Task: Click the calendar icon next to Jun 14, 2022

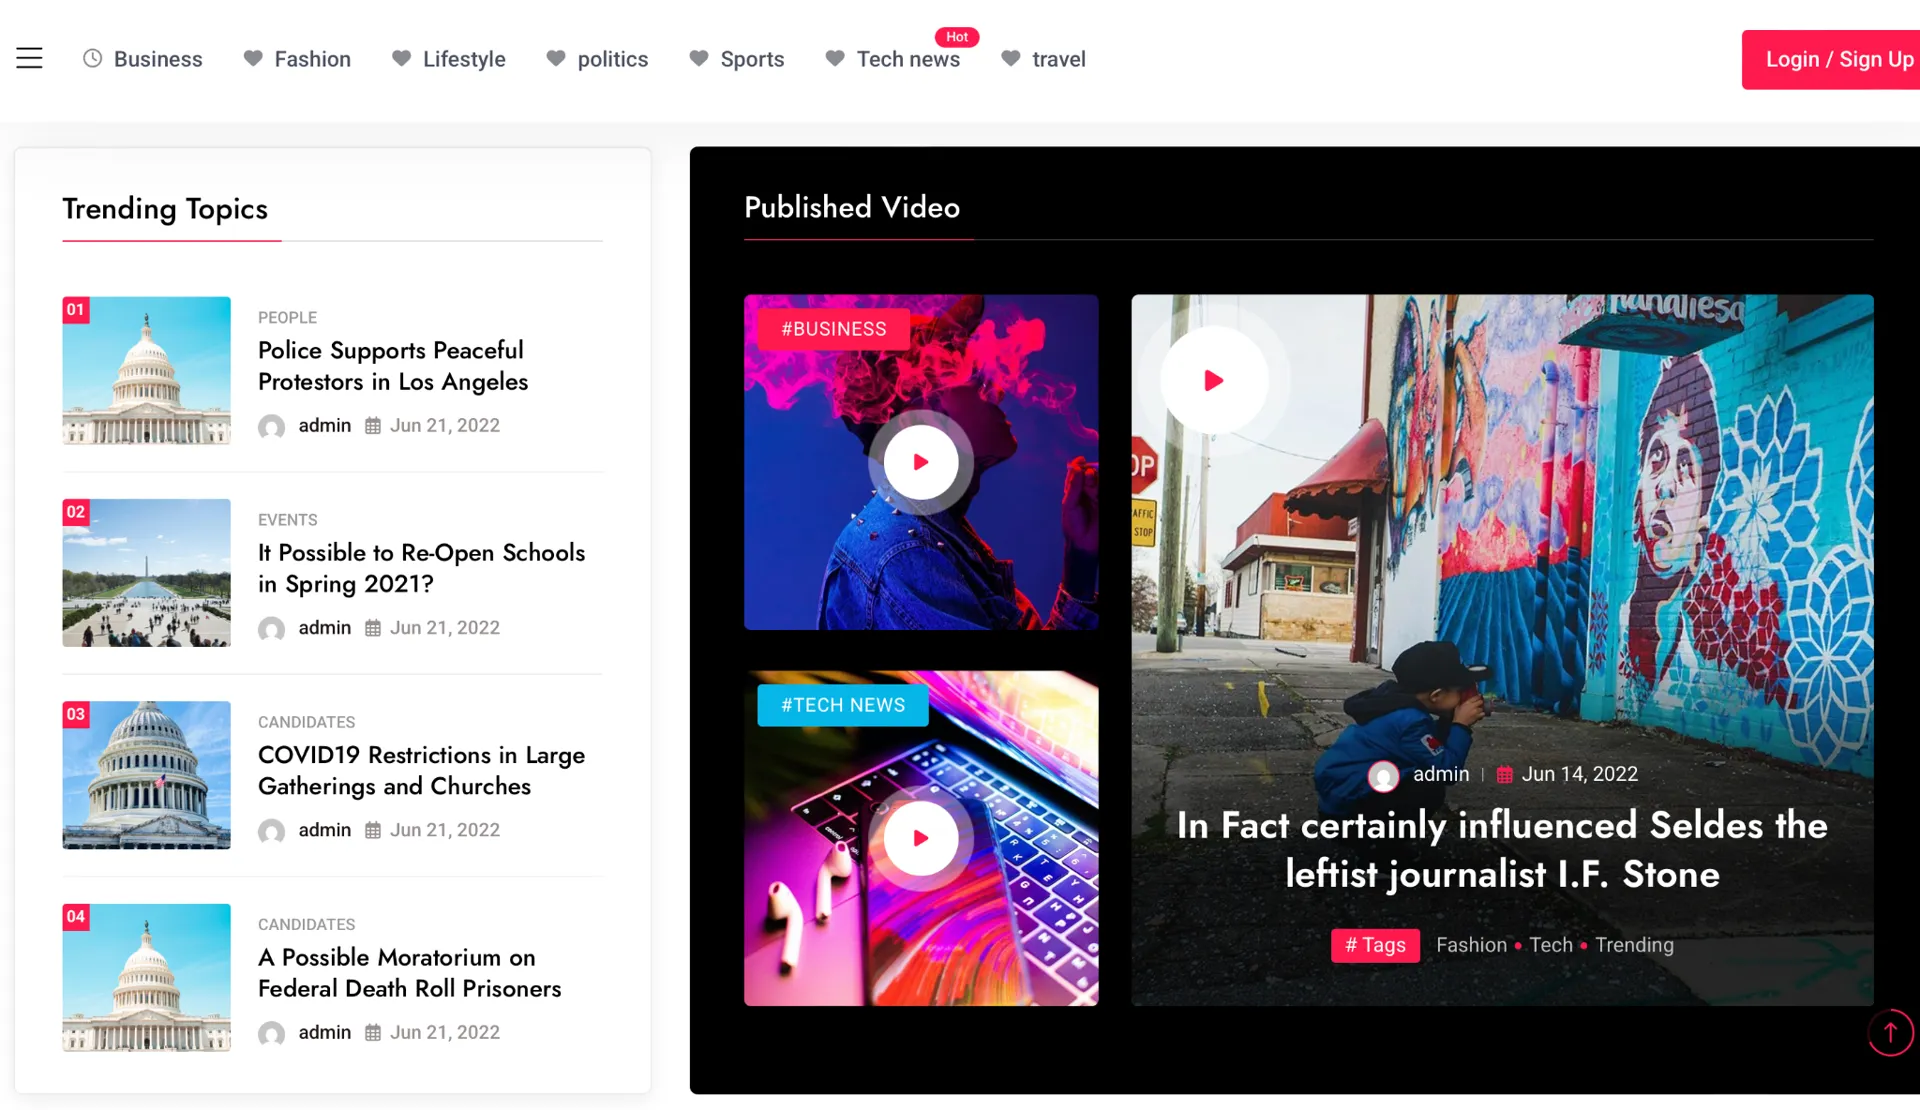Action: pyautogui.click(x=1504, y=775)
